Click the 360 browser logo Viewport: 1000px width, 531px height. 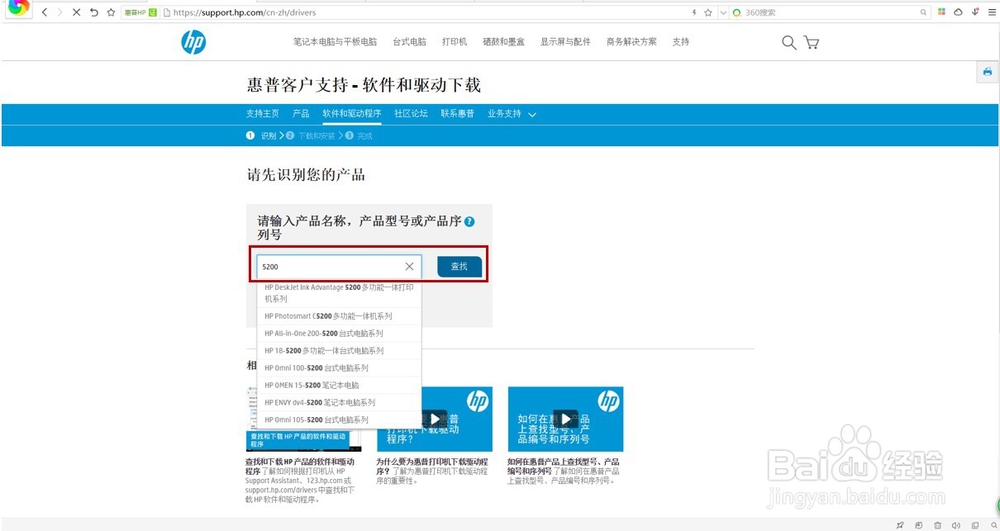tap(18, 8)
